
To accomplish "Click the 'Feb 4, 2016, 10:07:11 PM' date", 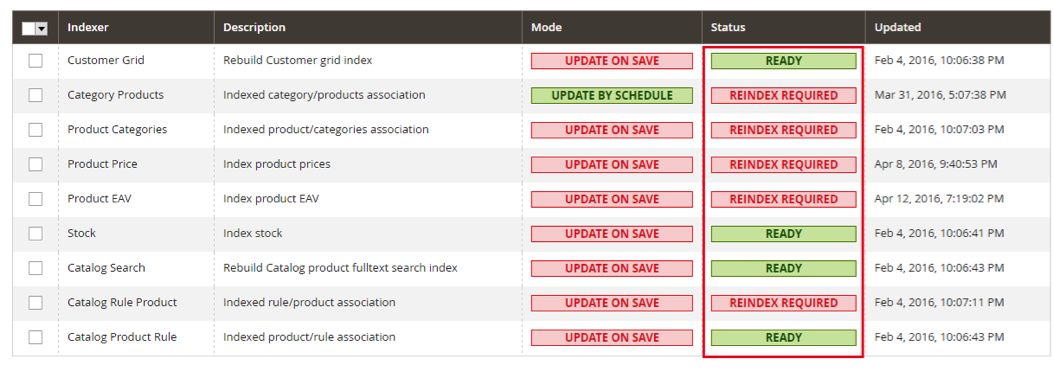I will 940,303.
